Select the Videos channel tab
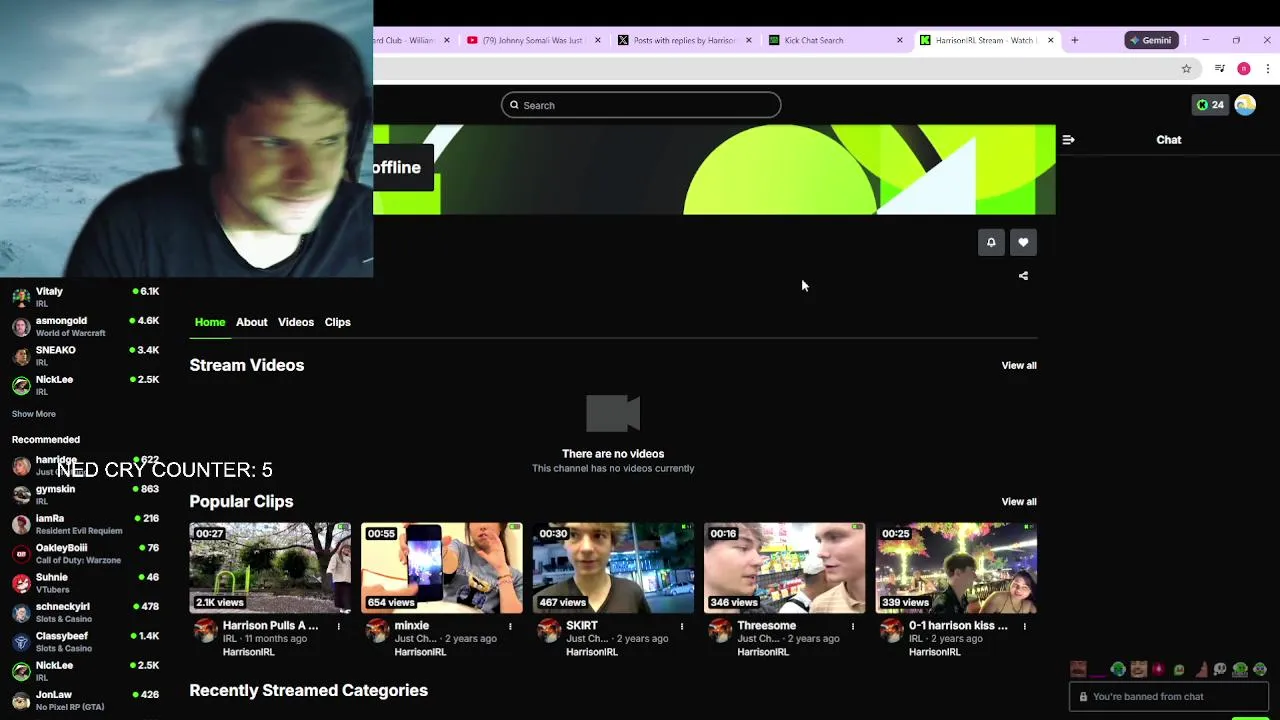Screen dimensions: 1280x720 pyautogui.click(x=296, y=322)
